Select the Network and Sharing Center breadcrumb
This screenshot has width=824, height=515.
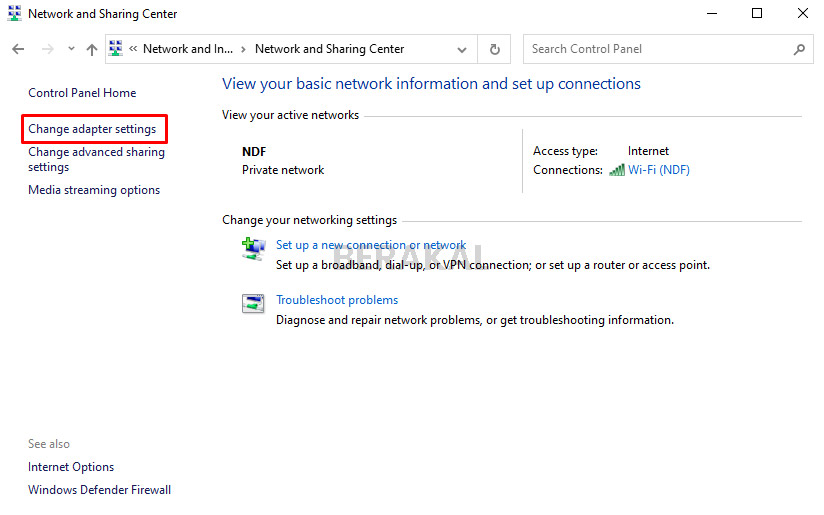(x=329, y=49)
